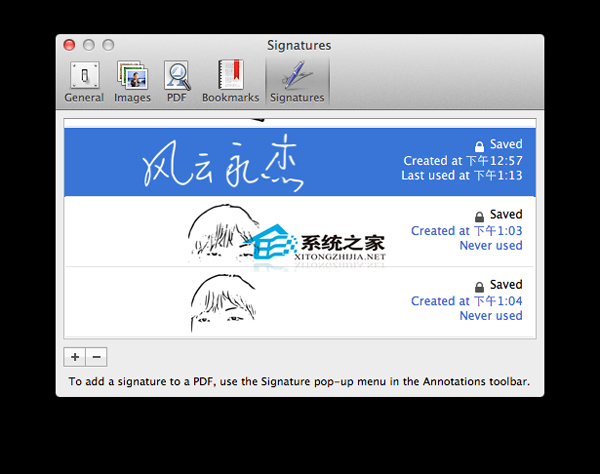This screenshot has height=474, width=600.
Task: Click "Never used" under the 下午1:03 signature
Action: pos(490,246)
